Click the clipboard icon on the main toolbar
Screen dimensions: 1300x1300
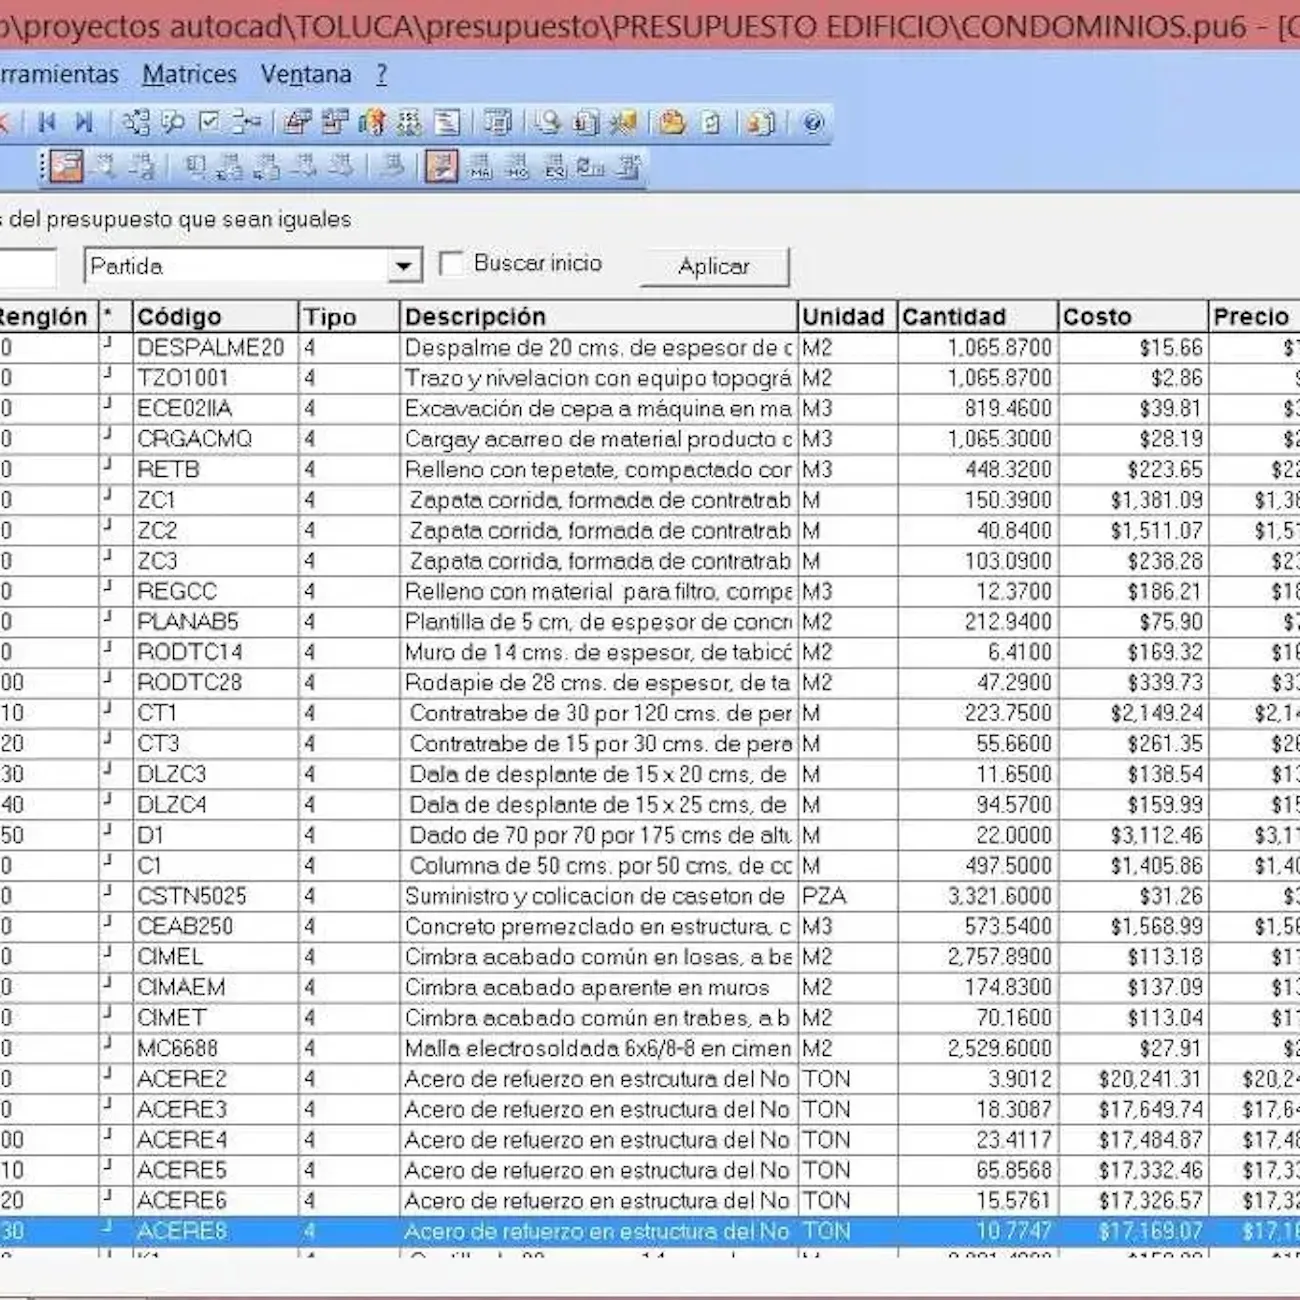tap(710, 122)
